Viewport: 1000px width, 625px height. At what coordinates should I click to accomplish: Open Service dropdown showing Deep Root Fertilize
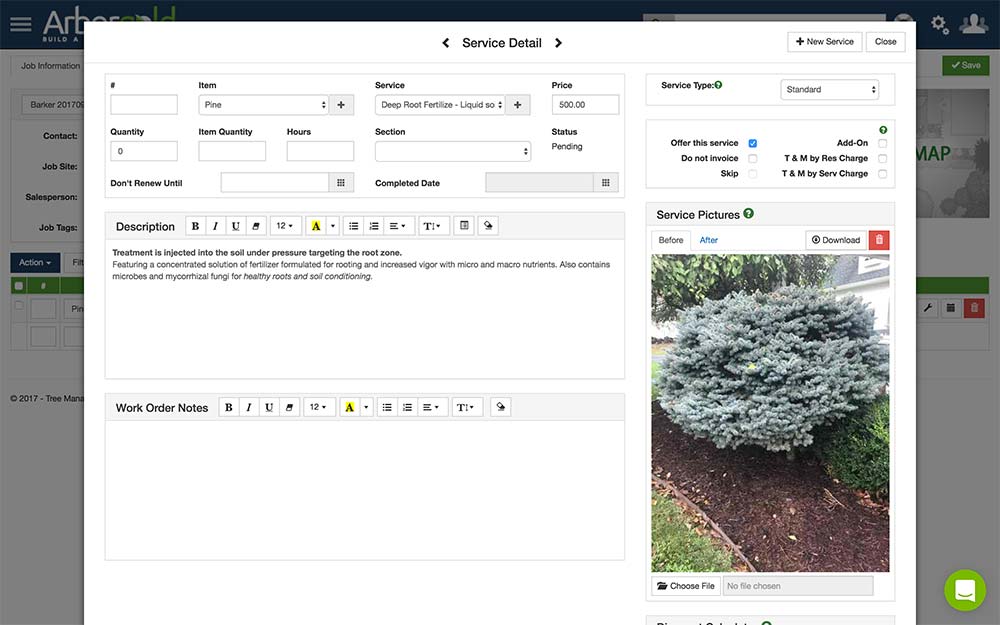(x=440, y=105)
